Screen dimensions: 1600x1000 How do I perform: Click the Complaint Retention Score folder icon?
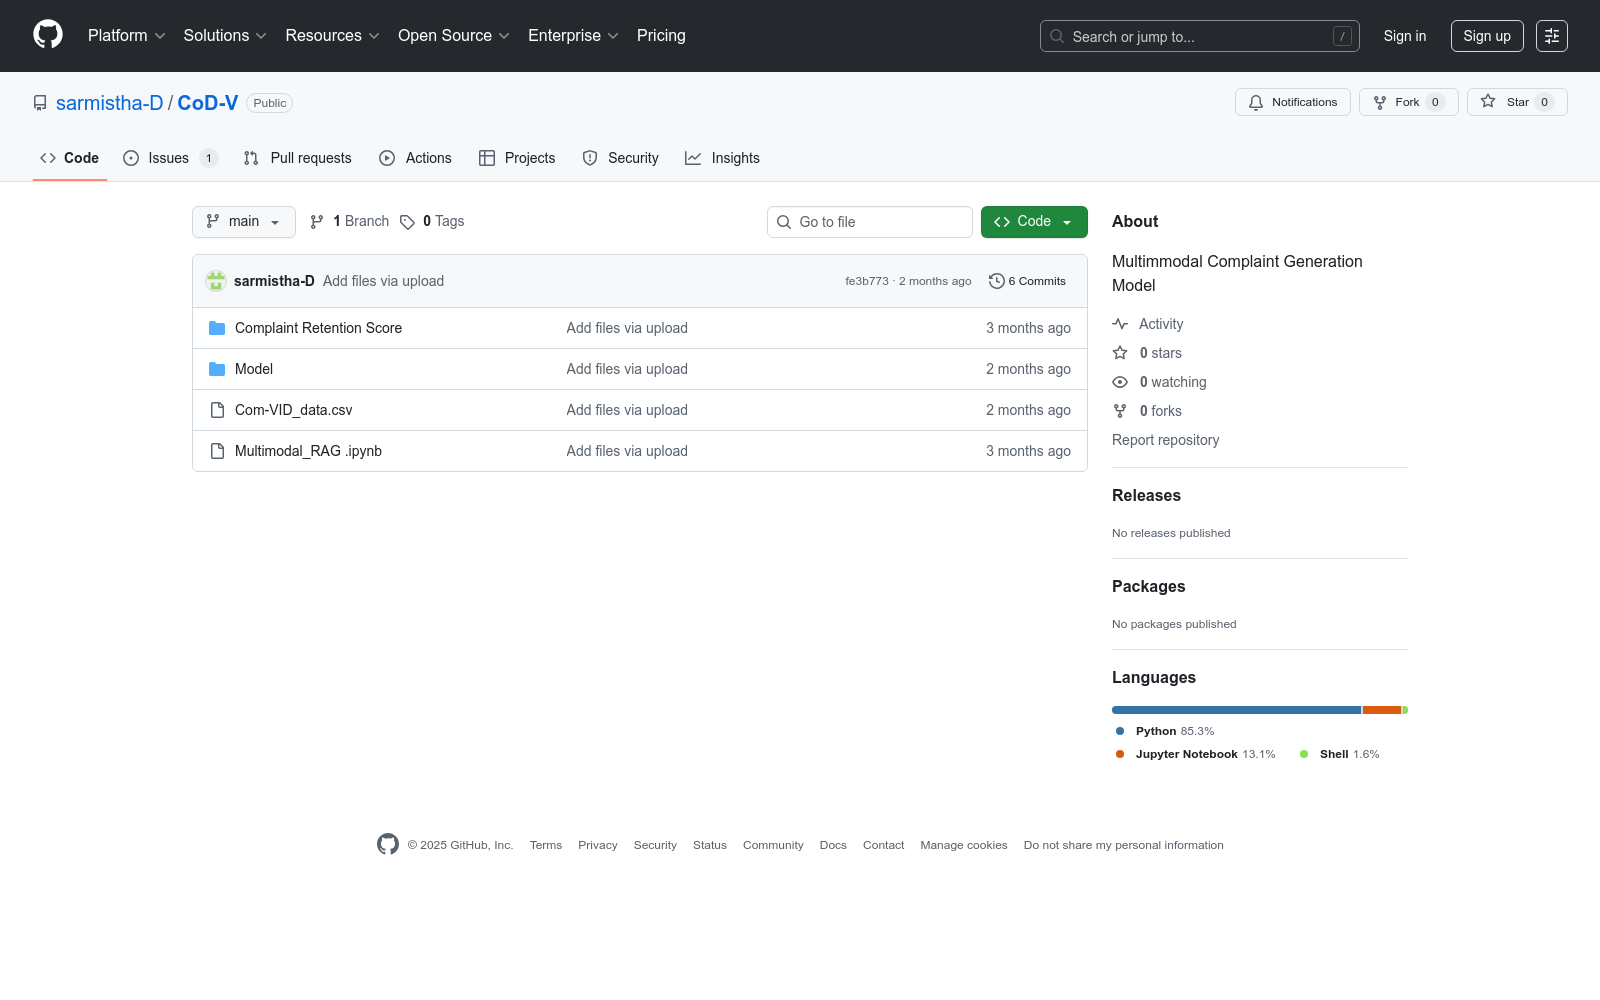point(217,328)
